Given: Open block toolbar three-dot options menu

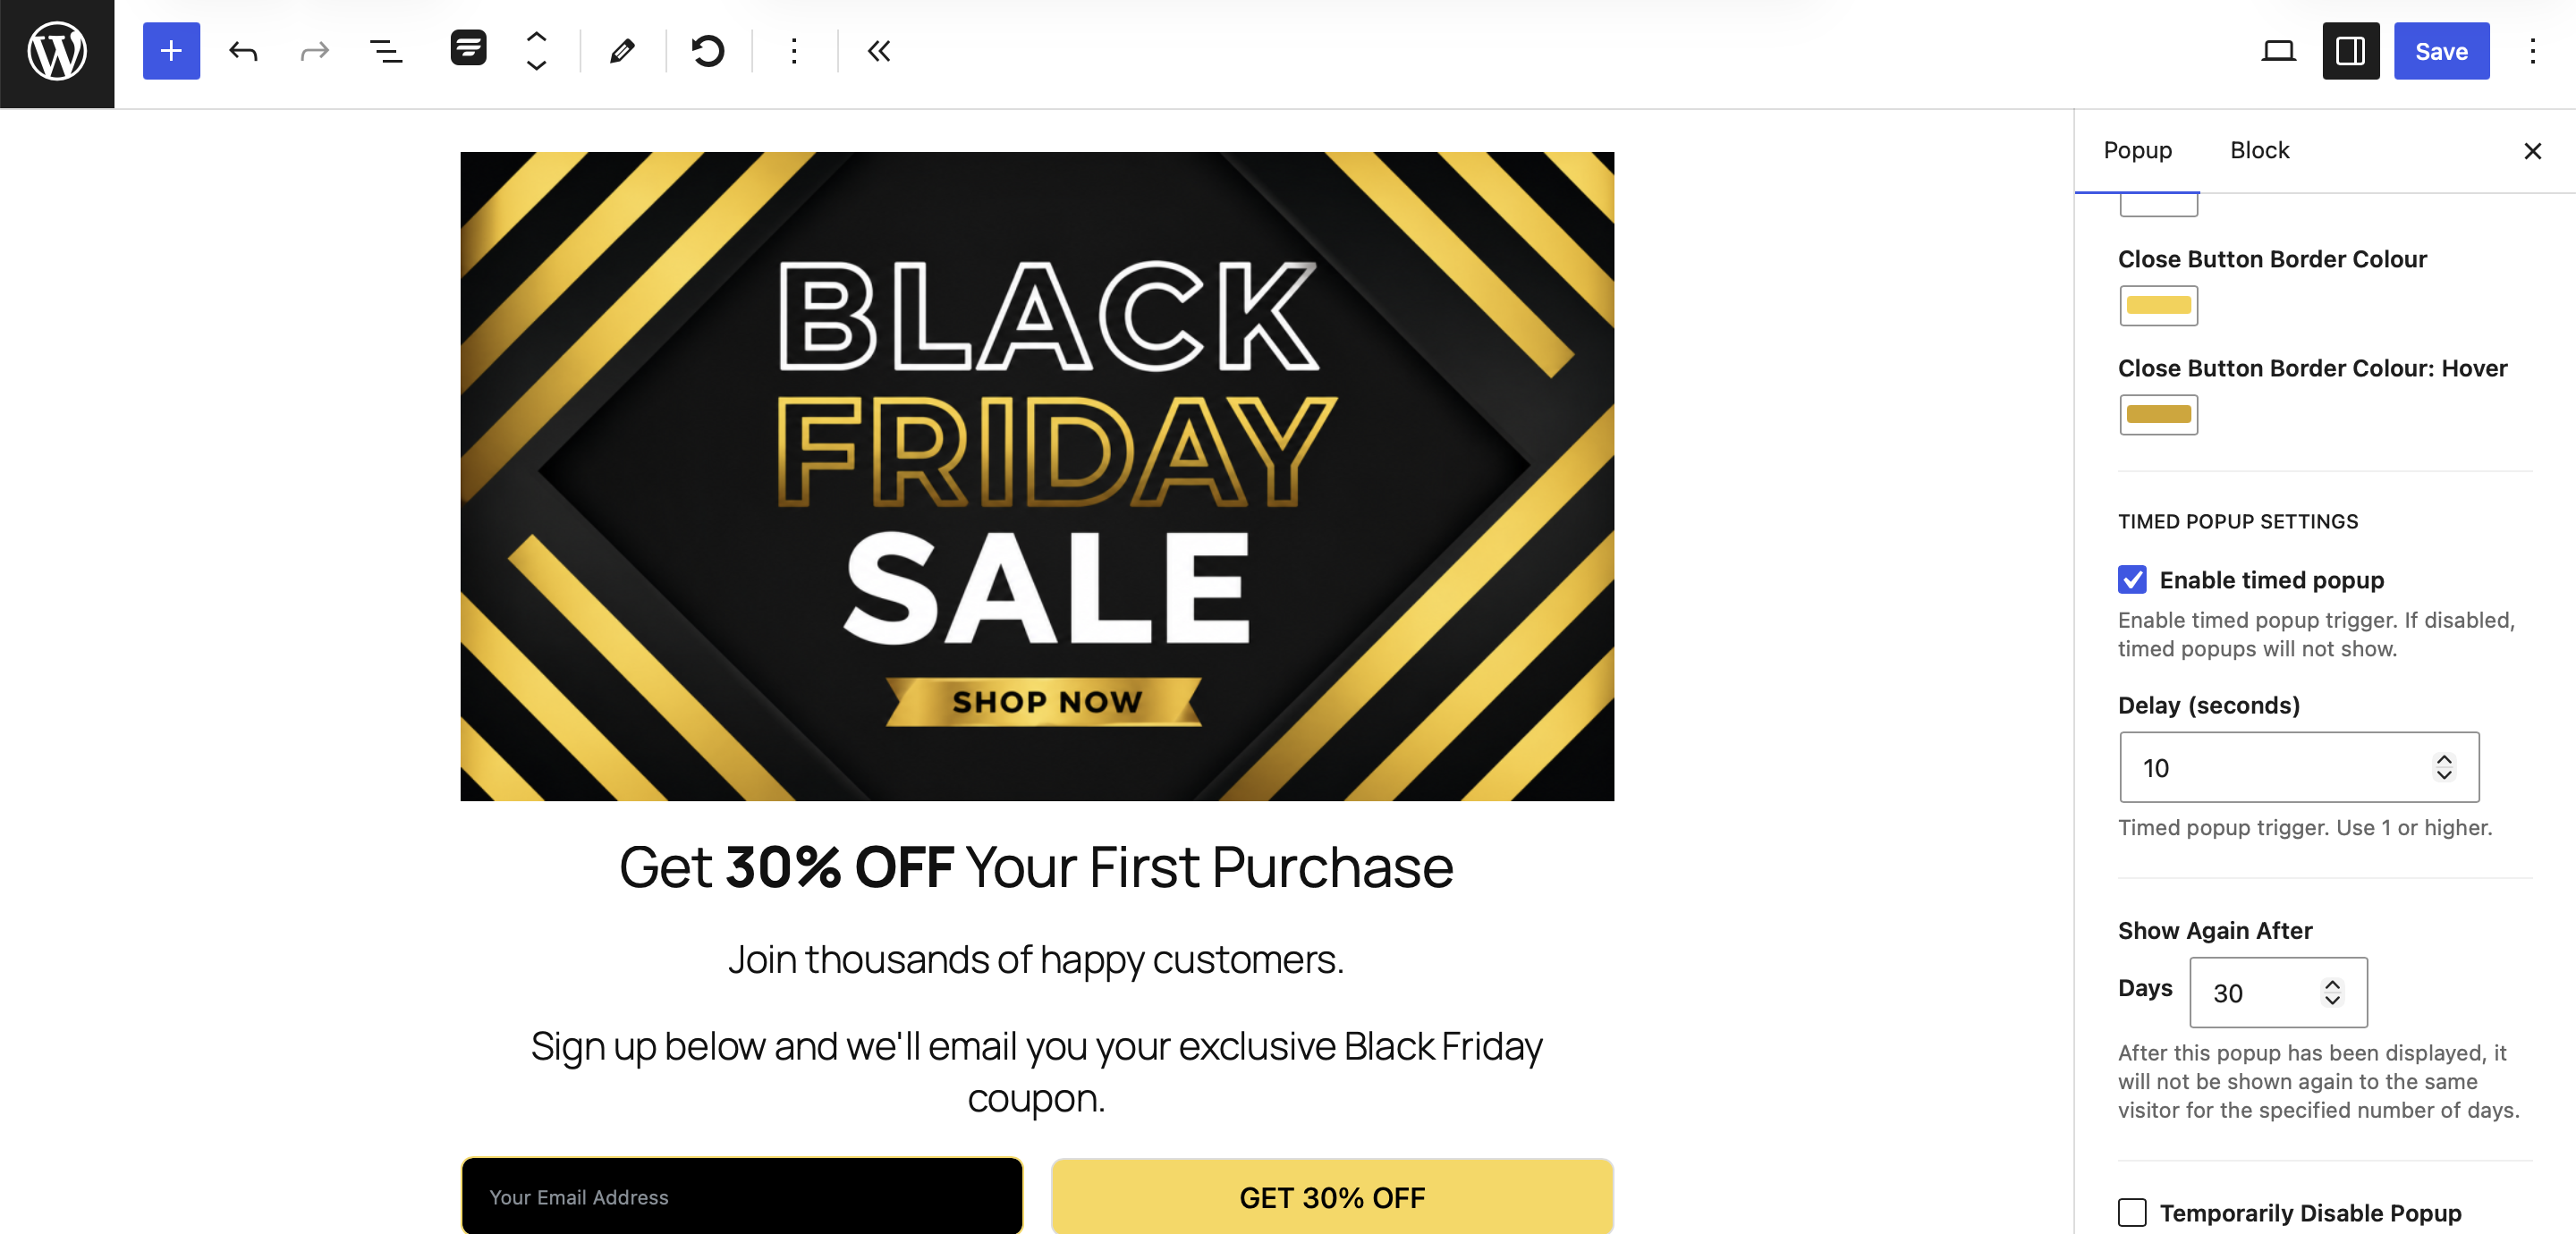Looking at the screenshot, I should click(794, 51).
